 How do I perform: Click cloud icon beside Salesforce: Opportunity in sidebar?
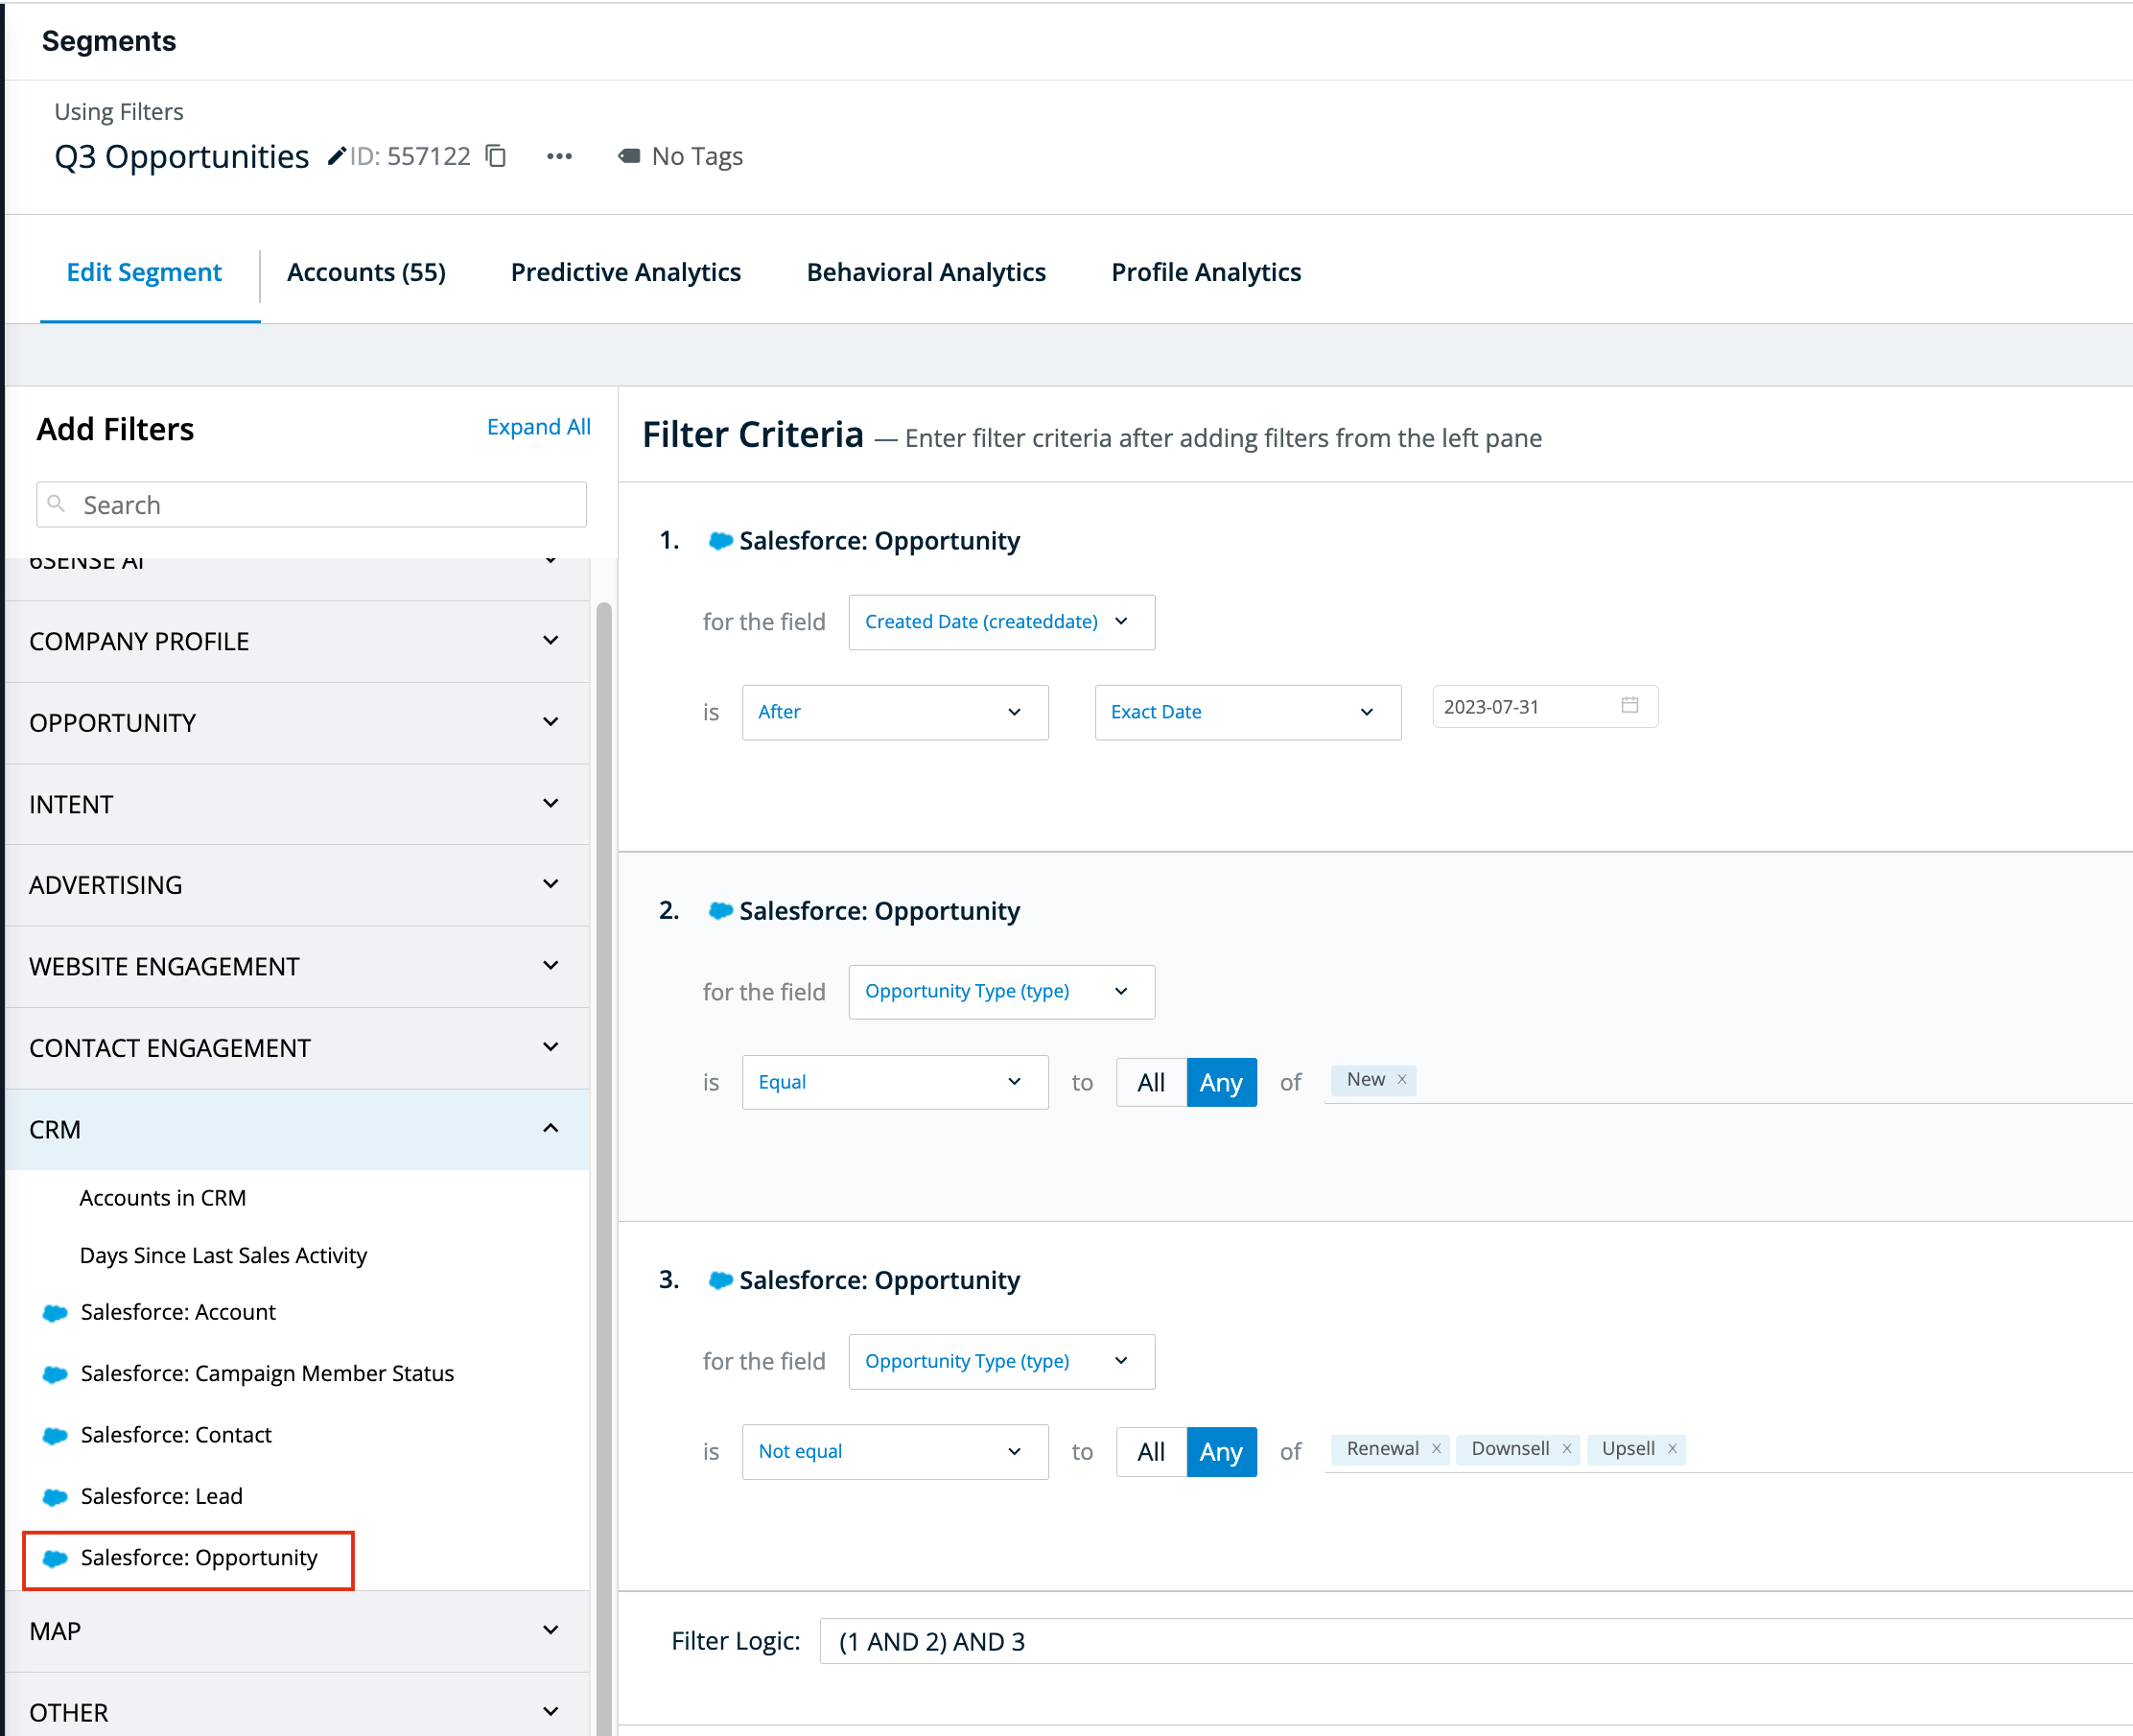click(x=55, y=1558)
